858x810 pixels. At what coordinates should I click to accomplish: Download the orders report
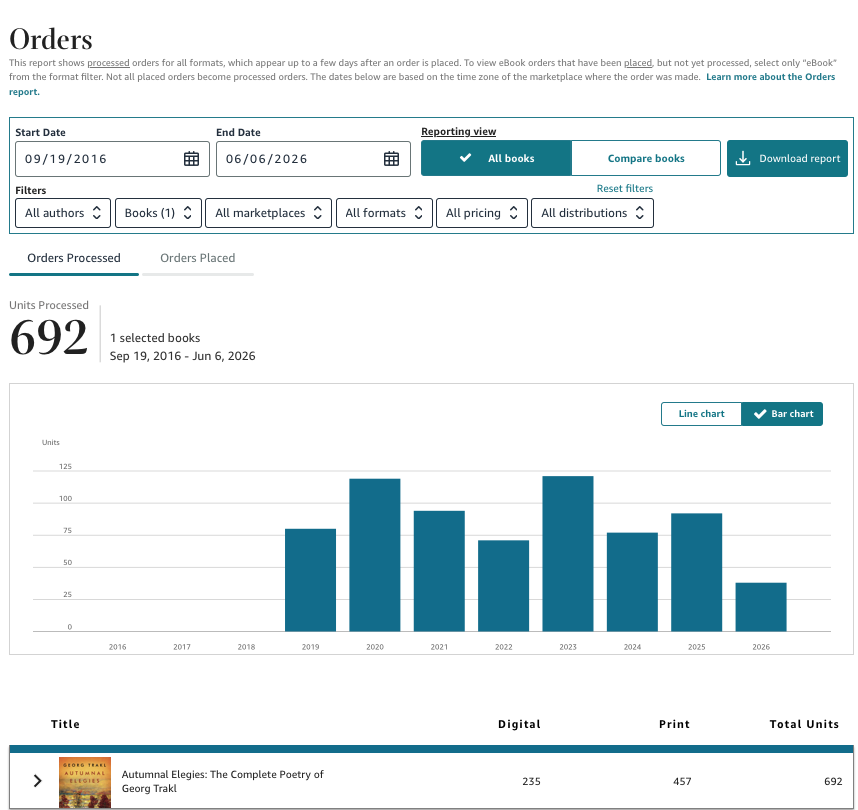787,158
